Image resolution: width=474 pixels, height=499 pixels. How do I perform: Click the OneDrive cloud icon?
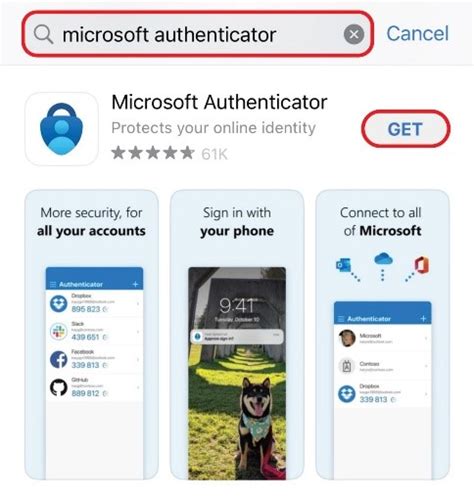[383, 259]
